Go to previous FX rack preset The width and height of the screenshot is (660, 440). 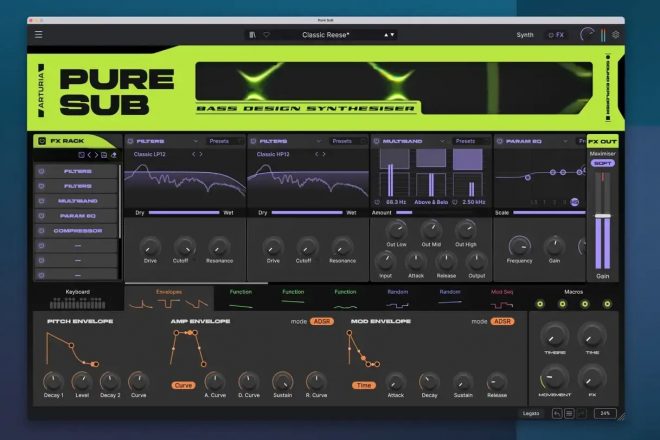[x=89, y=155]
